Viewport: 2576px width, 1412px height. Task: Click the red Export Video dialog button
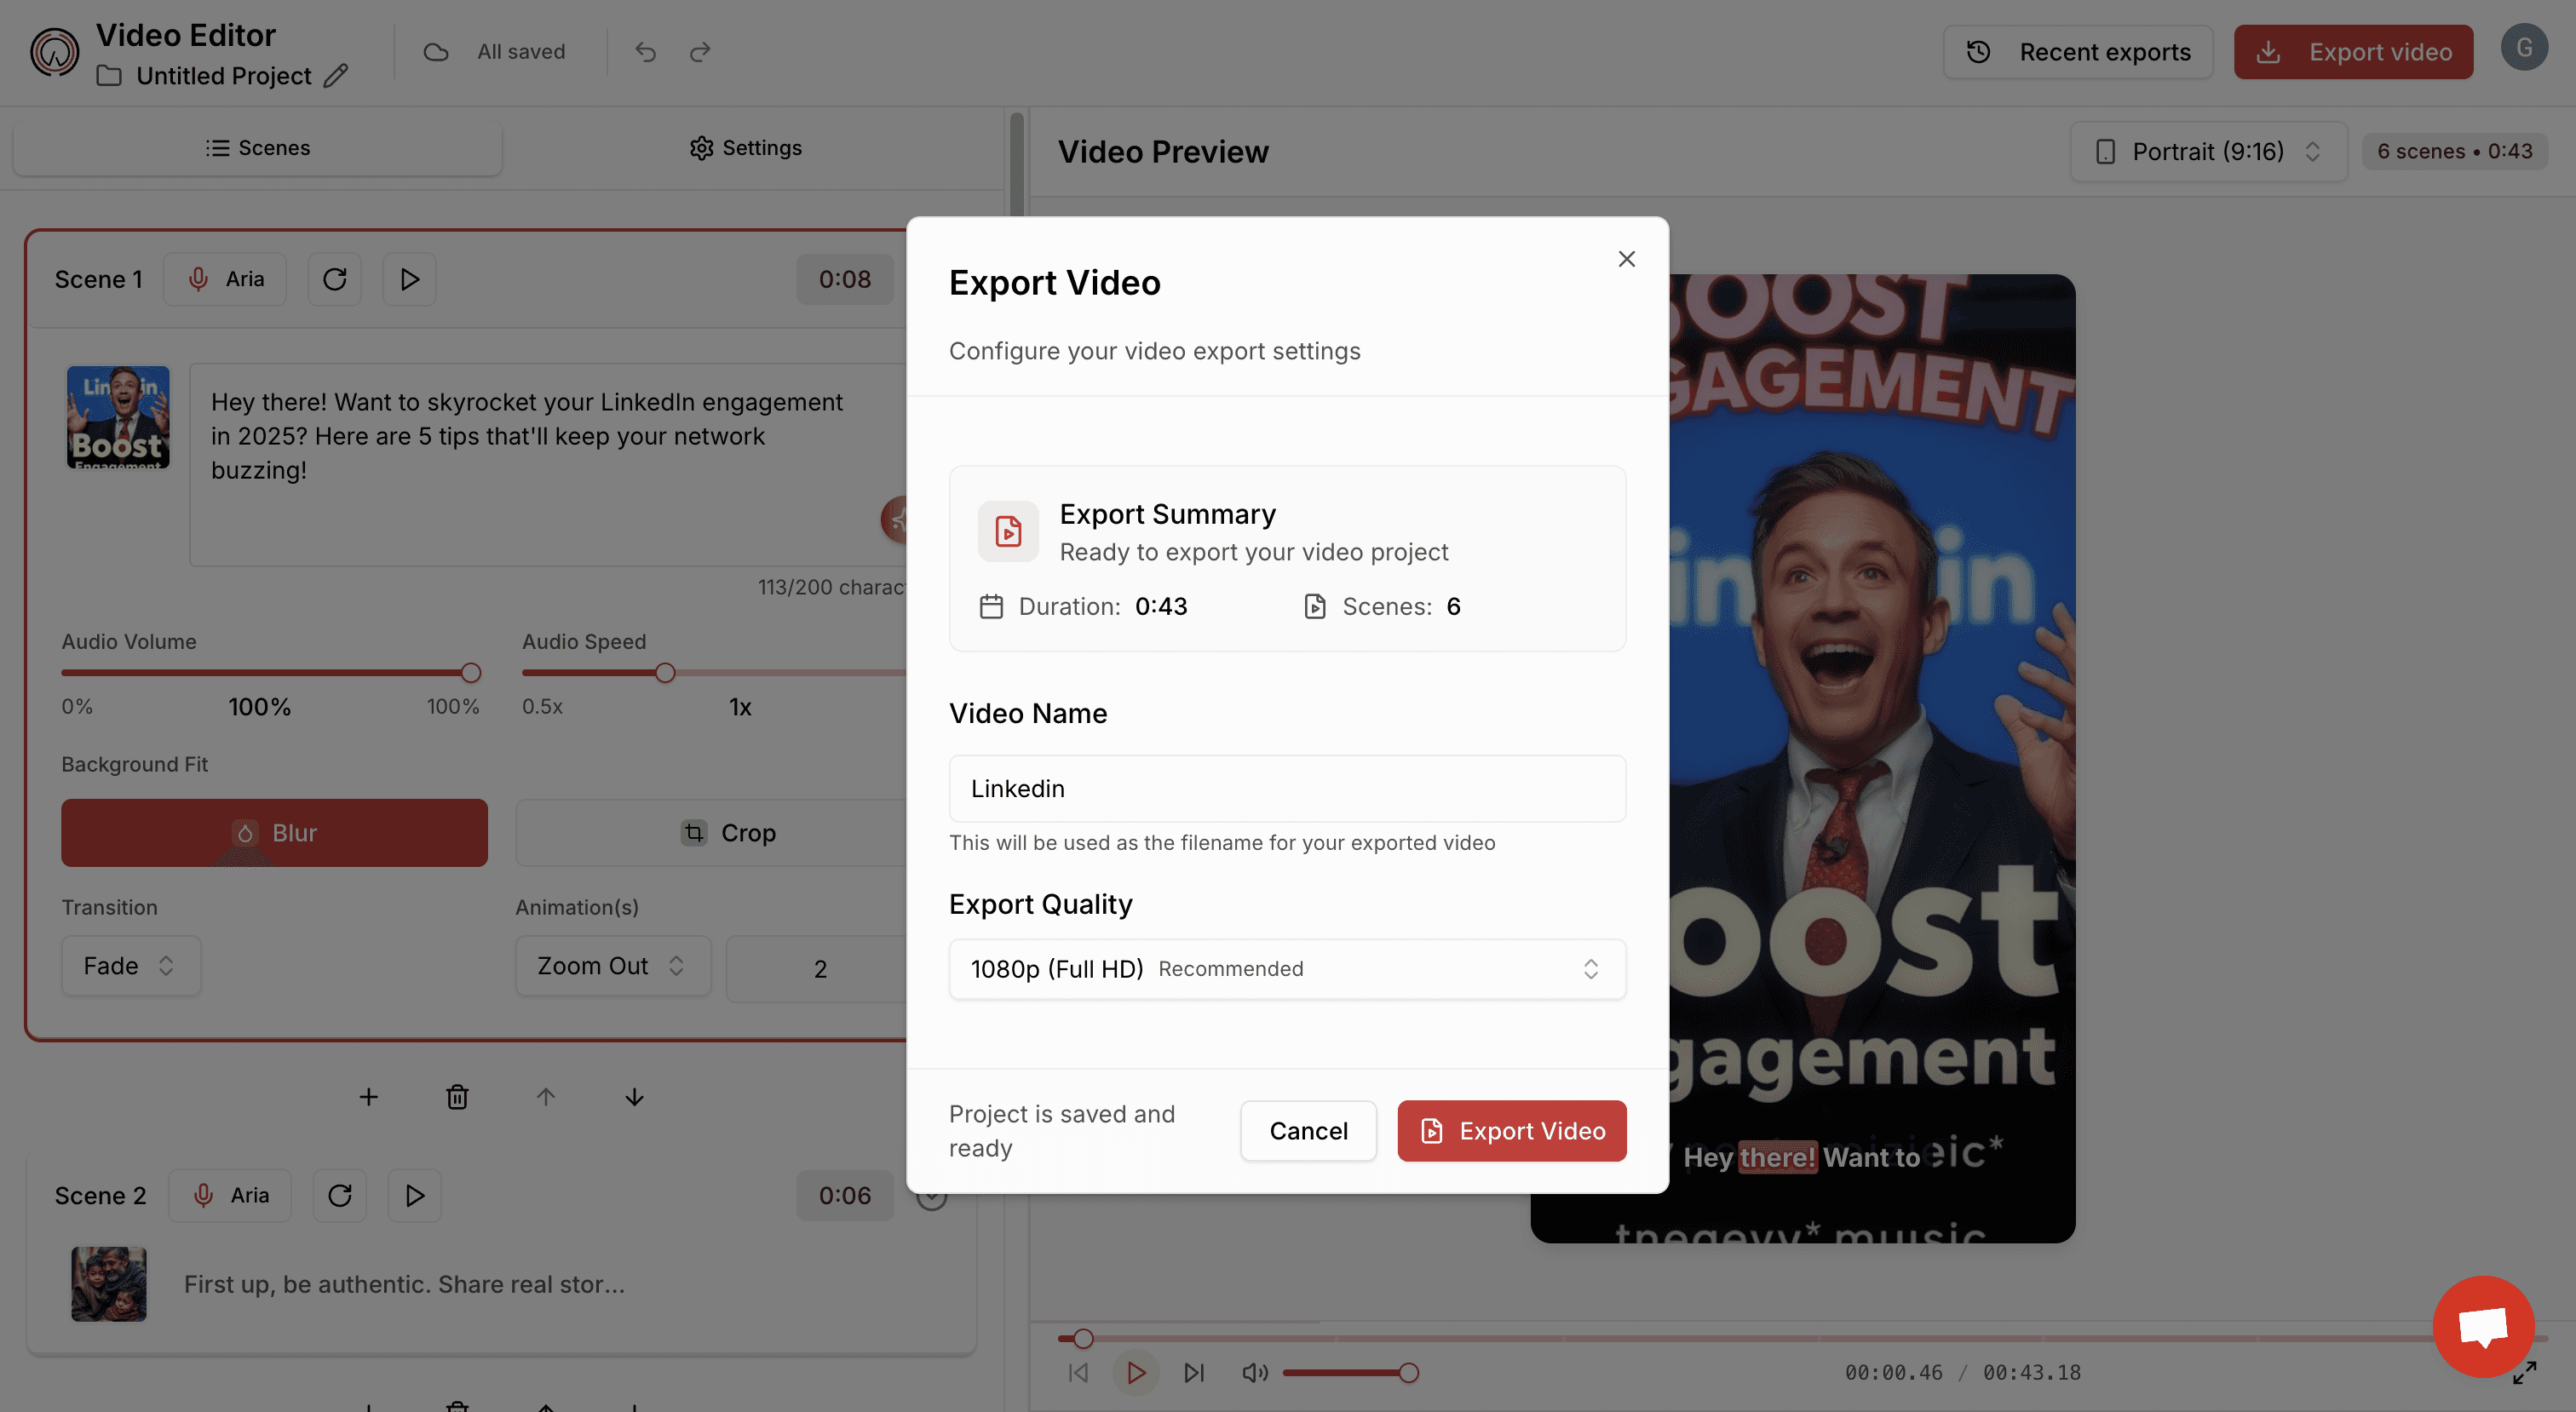tap(1511, 1131)
